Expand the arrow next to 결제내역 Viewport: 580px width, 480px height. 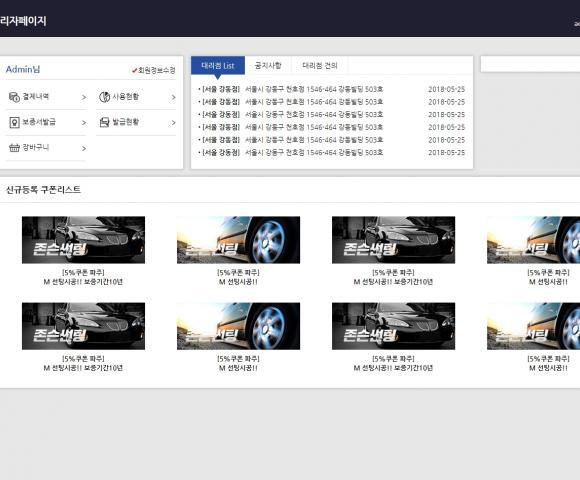pos(84,97)
